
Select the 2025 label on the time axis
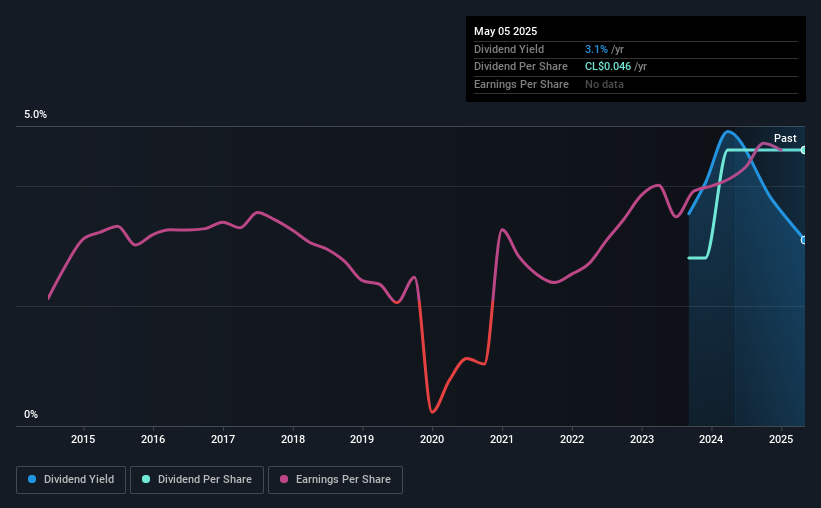[781, 439]
